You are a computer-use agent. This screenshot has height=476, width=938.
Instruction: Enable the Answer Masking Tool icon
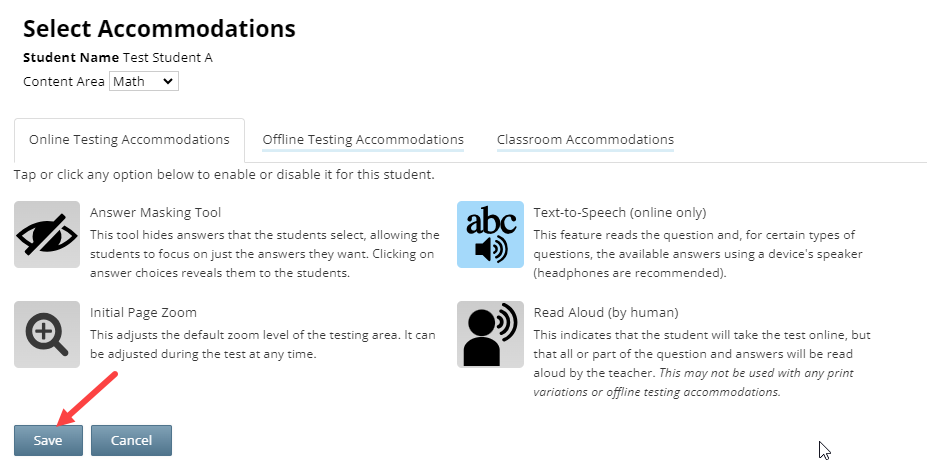pyautogui.click(x=47, y=234)
